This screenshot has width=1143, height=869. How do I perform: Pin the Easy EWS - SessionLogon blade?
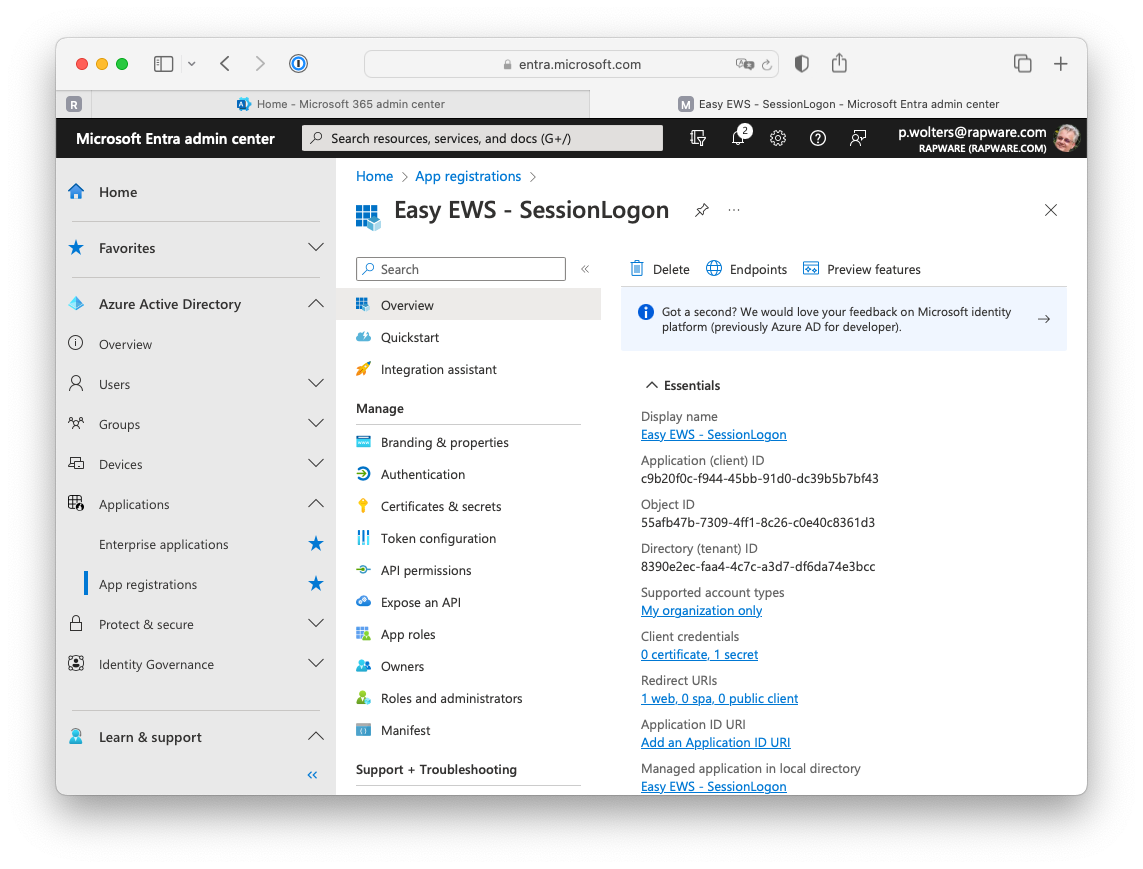[701, 211]
